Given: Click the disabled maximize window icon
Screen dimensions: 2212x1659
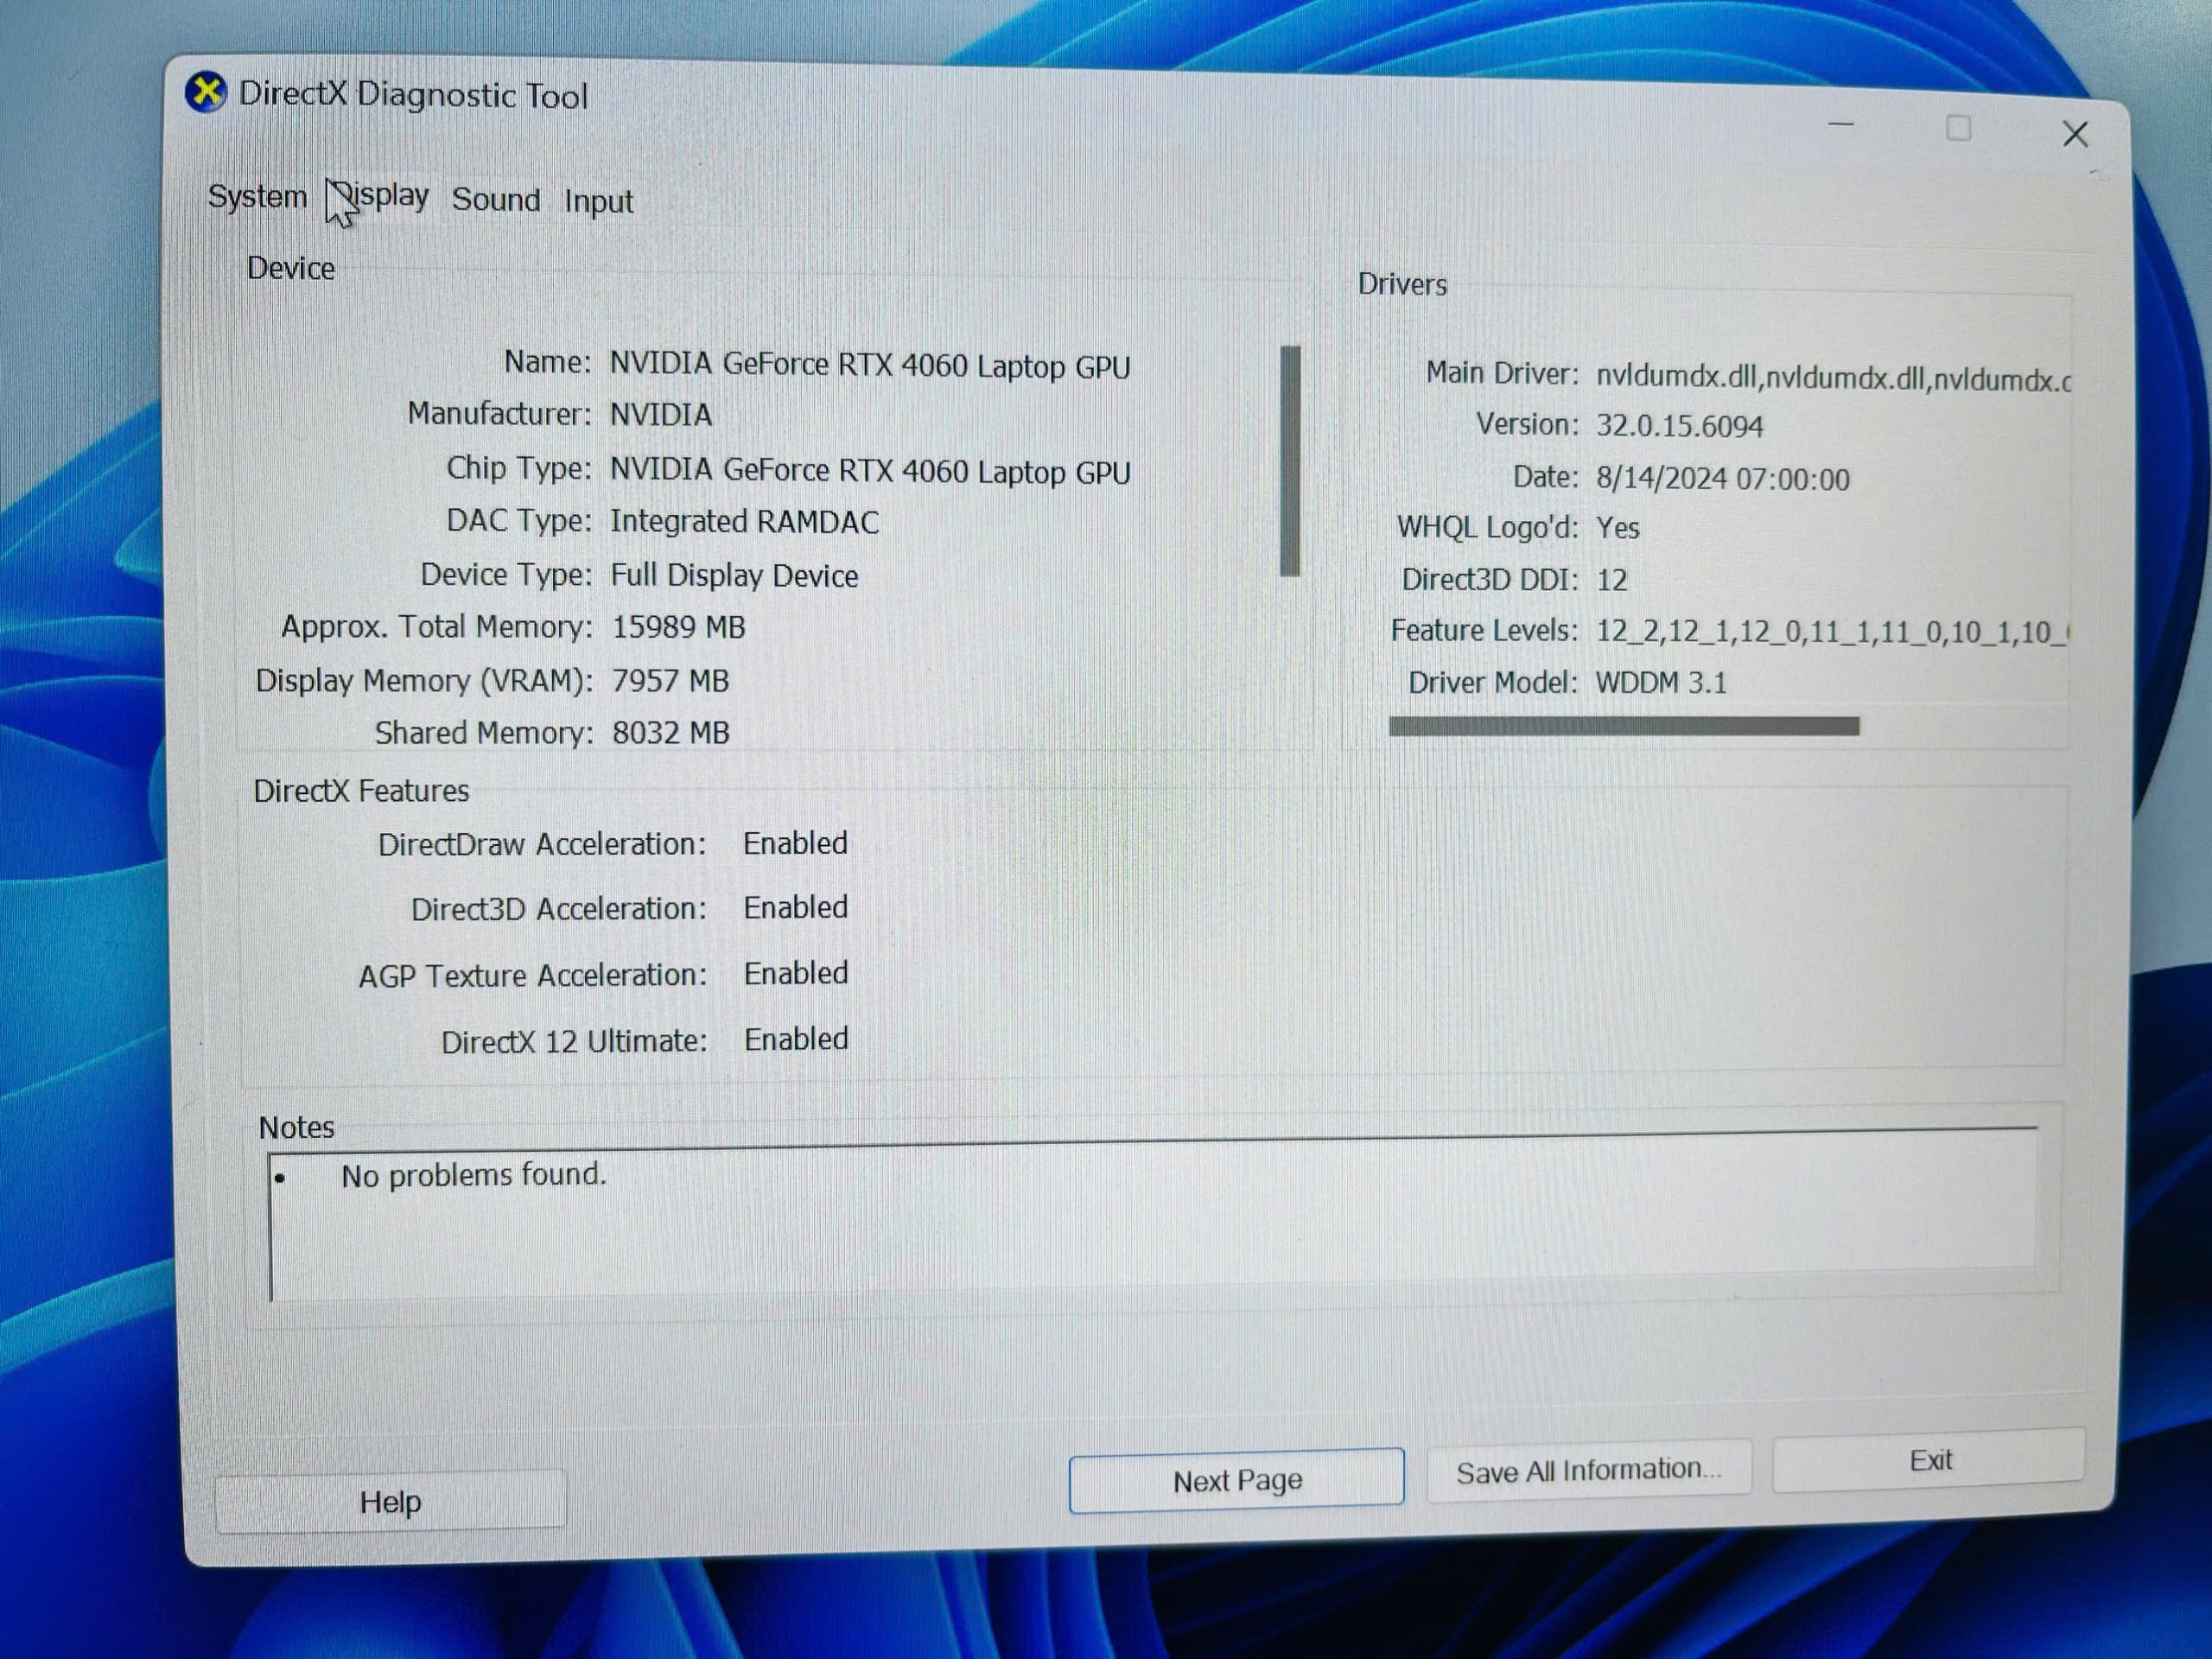Looking at the screenshot, I should pyautogui.click(x=1958, y=128).
